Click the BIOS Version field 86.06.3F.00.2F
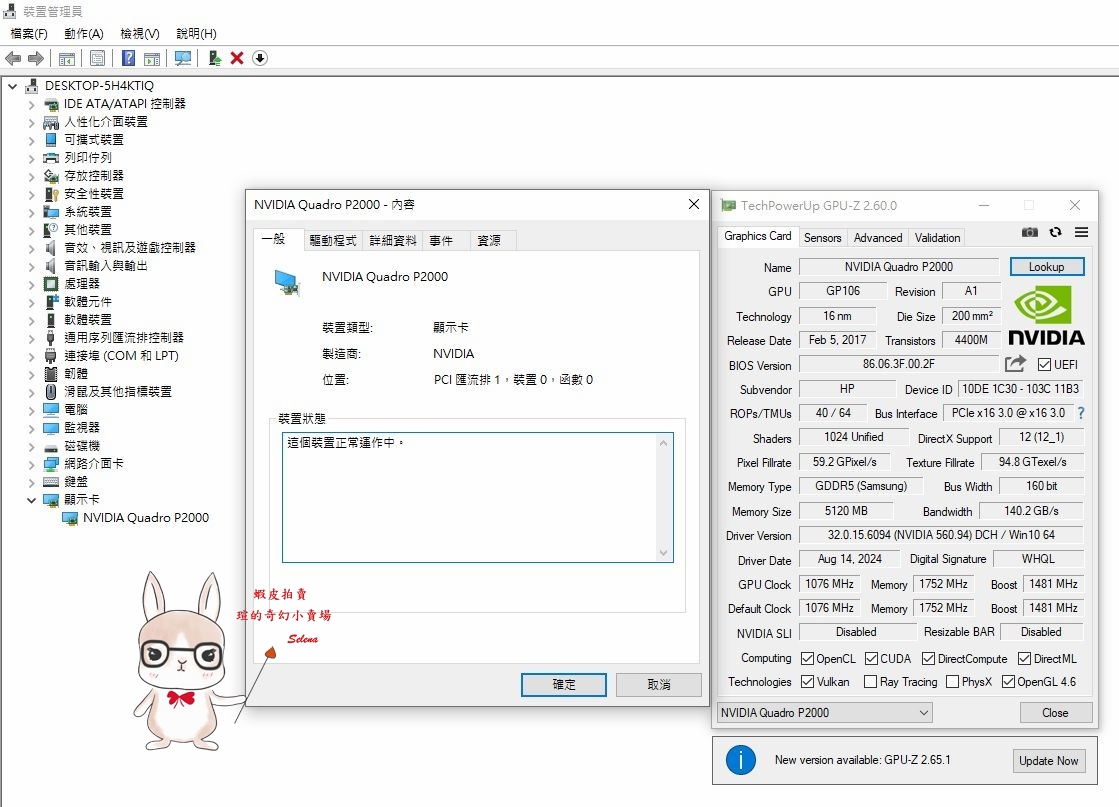 pyautogui.click(x=898, y=364)
